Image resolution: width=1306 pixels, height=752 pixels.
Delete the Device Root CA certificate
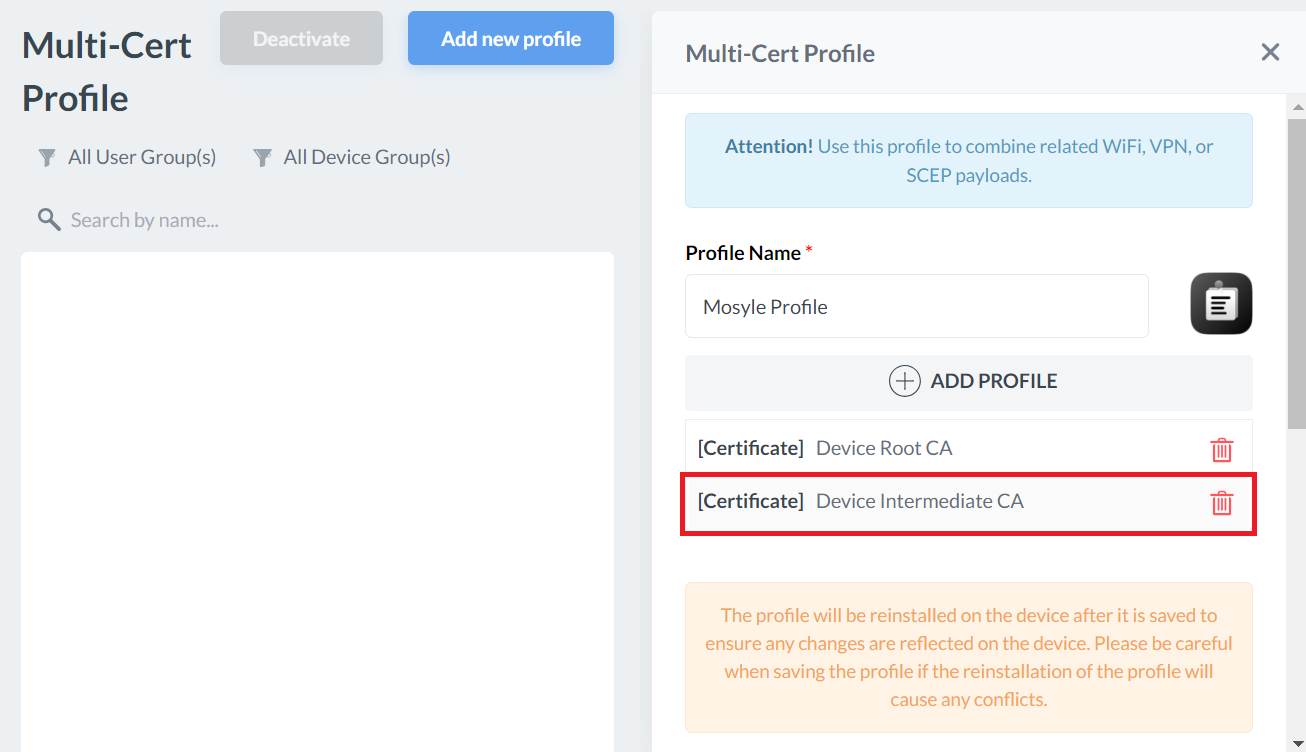point(1221,450)
